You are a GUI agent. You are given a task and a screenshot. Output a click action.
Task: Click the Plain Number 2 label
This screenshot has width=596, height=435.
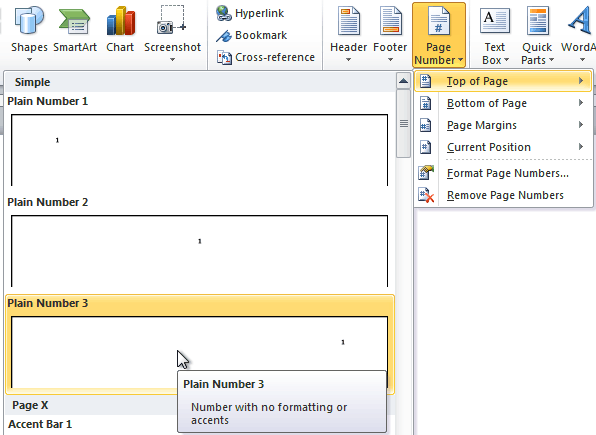pyautogui.click(x=48, y=202)
